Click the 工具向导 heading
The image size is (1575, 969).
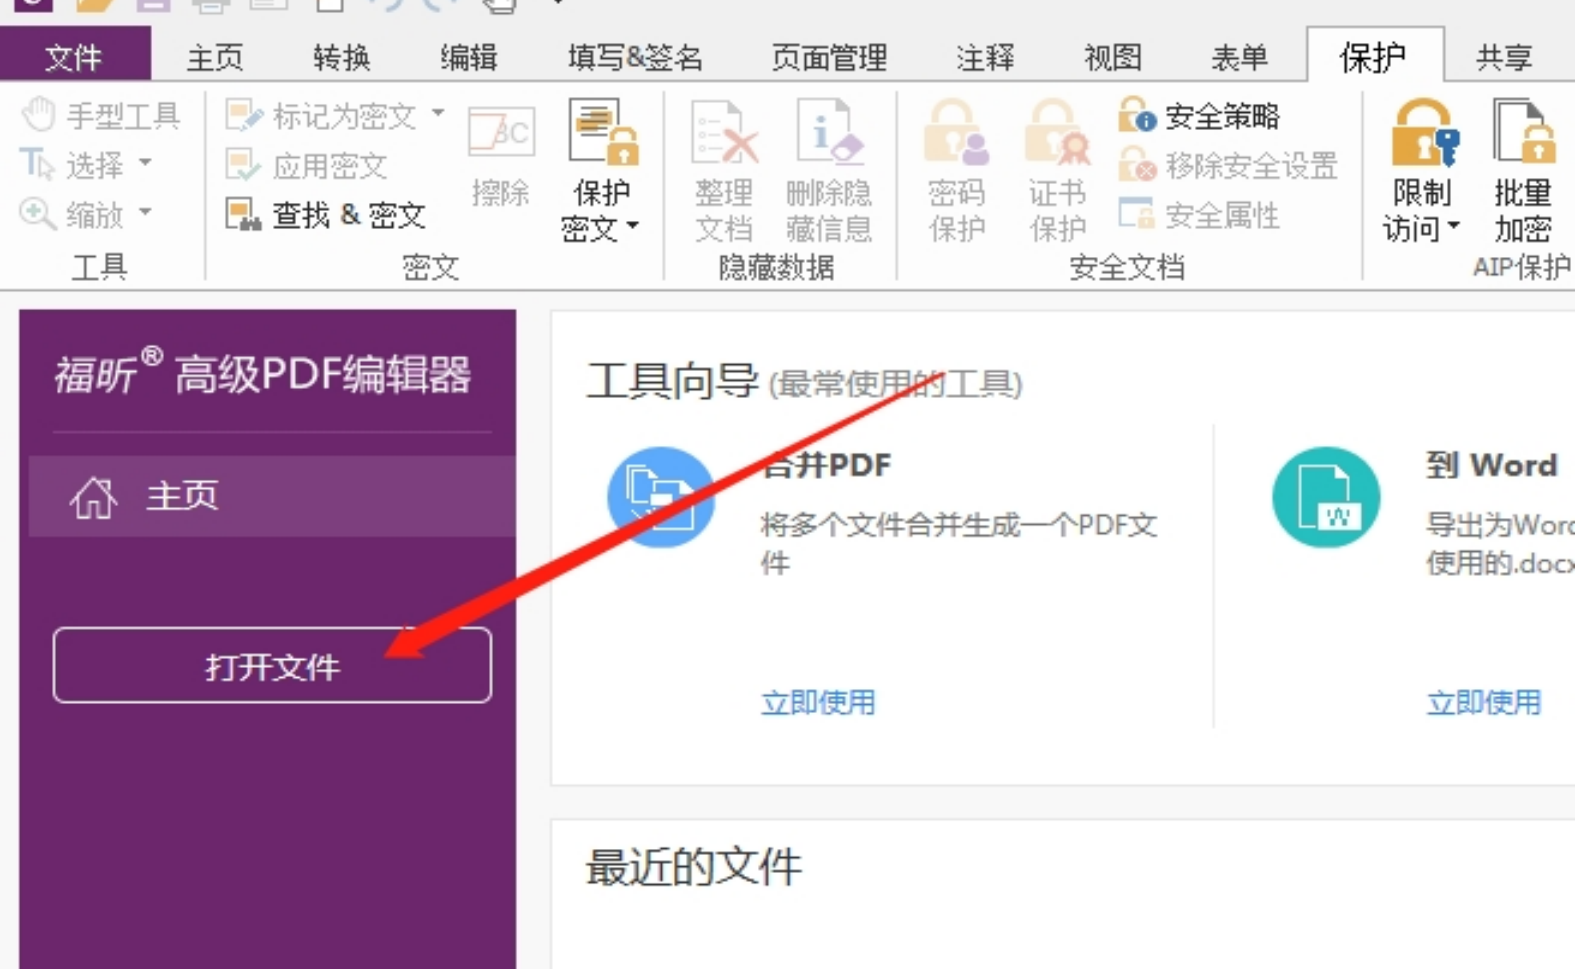672,381
